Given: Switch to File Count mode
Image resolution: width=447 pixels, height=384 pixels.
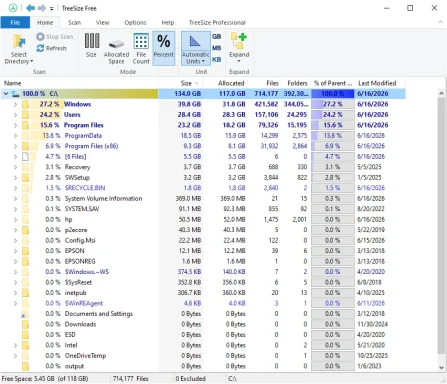Looking at the screenshot, I should (x=141, y=49).
